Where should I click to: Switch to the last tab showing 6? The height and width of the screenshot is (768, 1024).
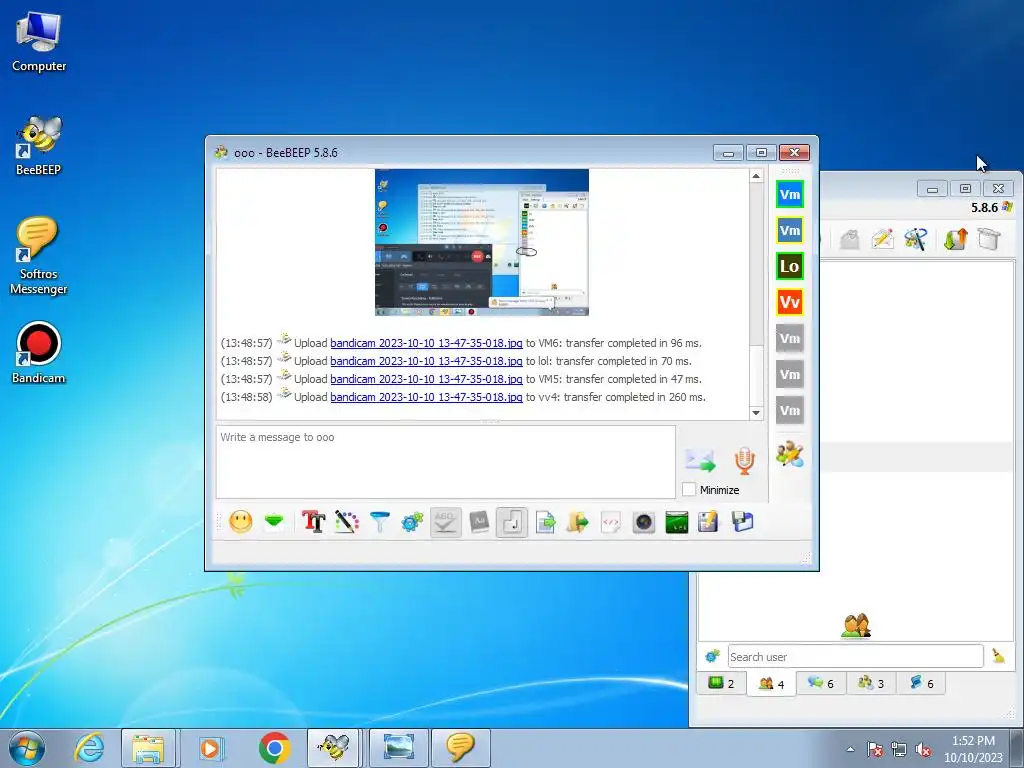point(921,683)
